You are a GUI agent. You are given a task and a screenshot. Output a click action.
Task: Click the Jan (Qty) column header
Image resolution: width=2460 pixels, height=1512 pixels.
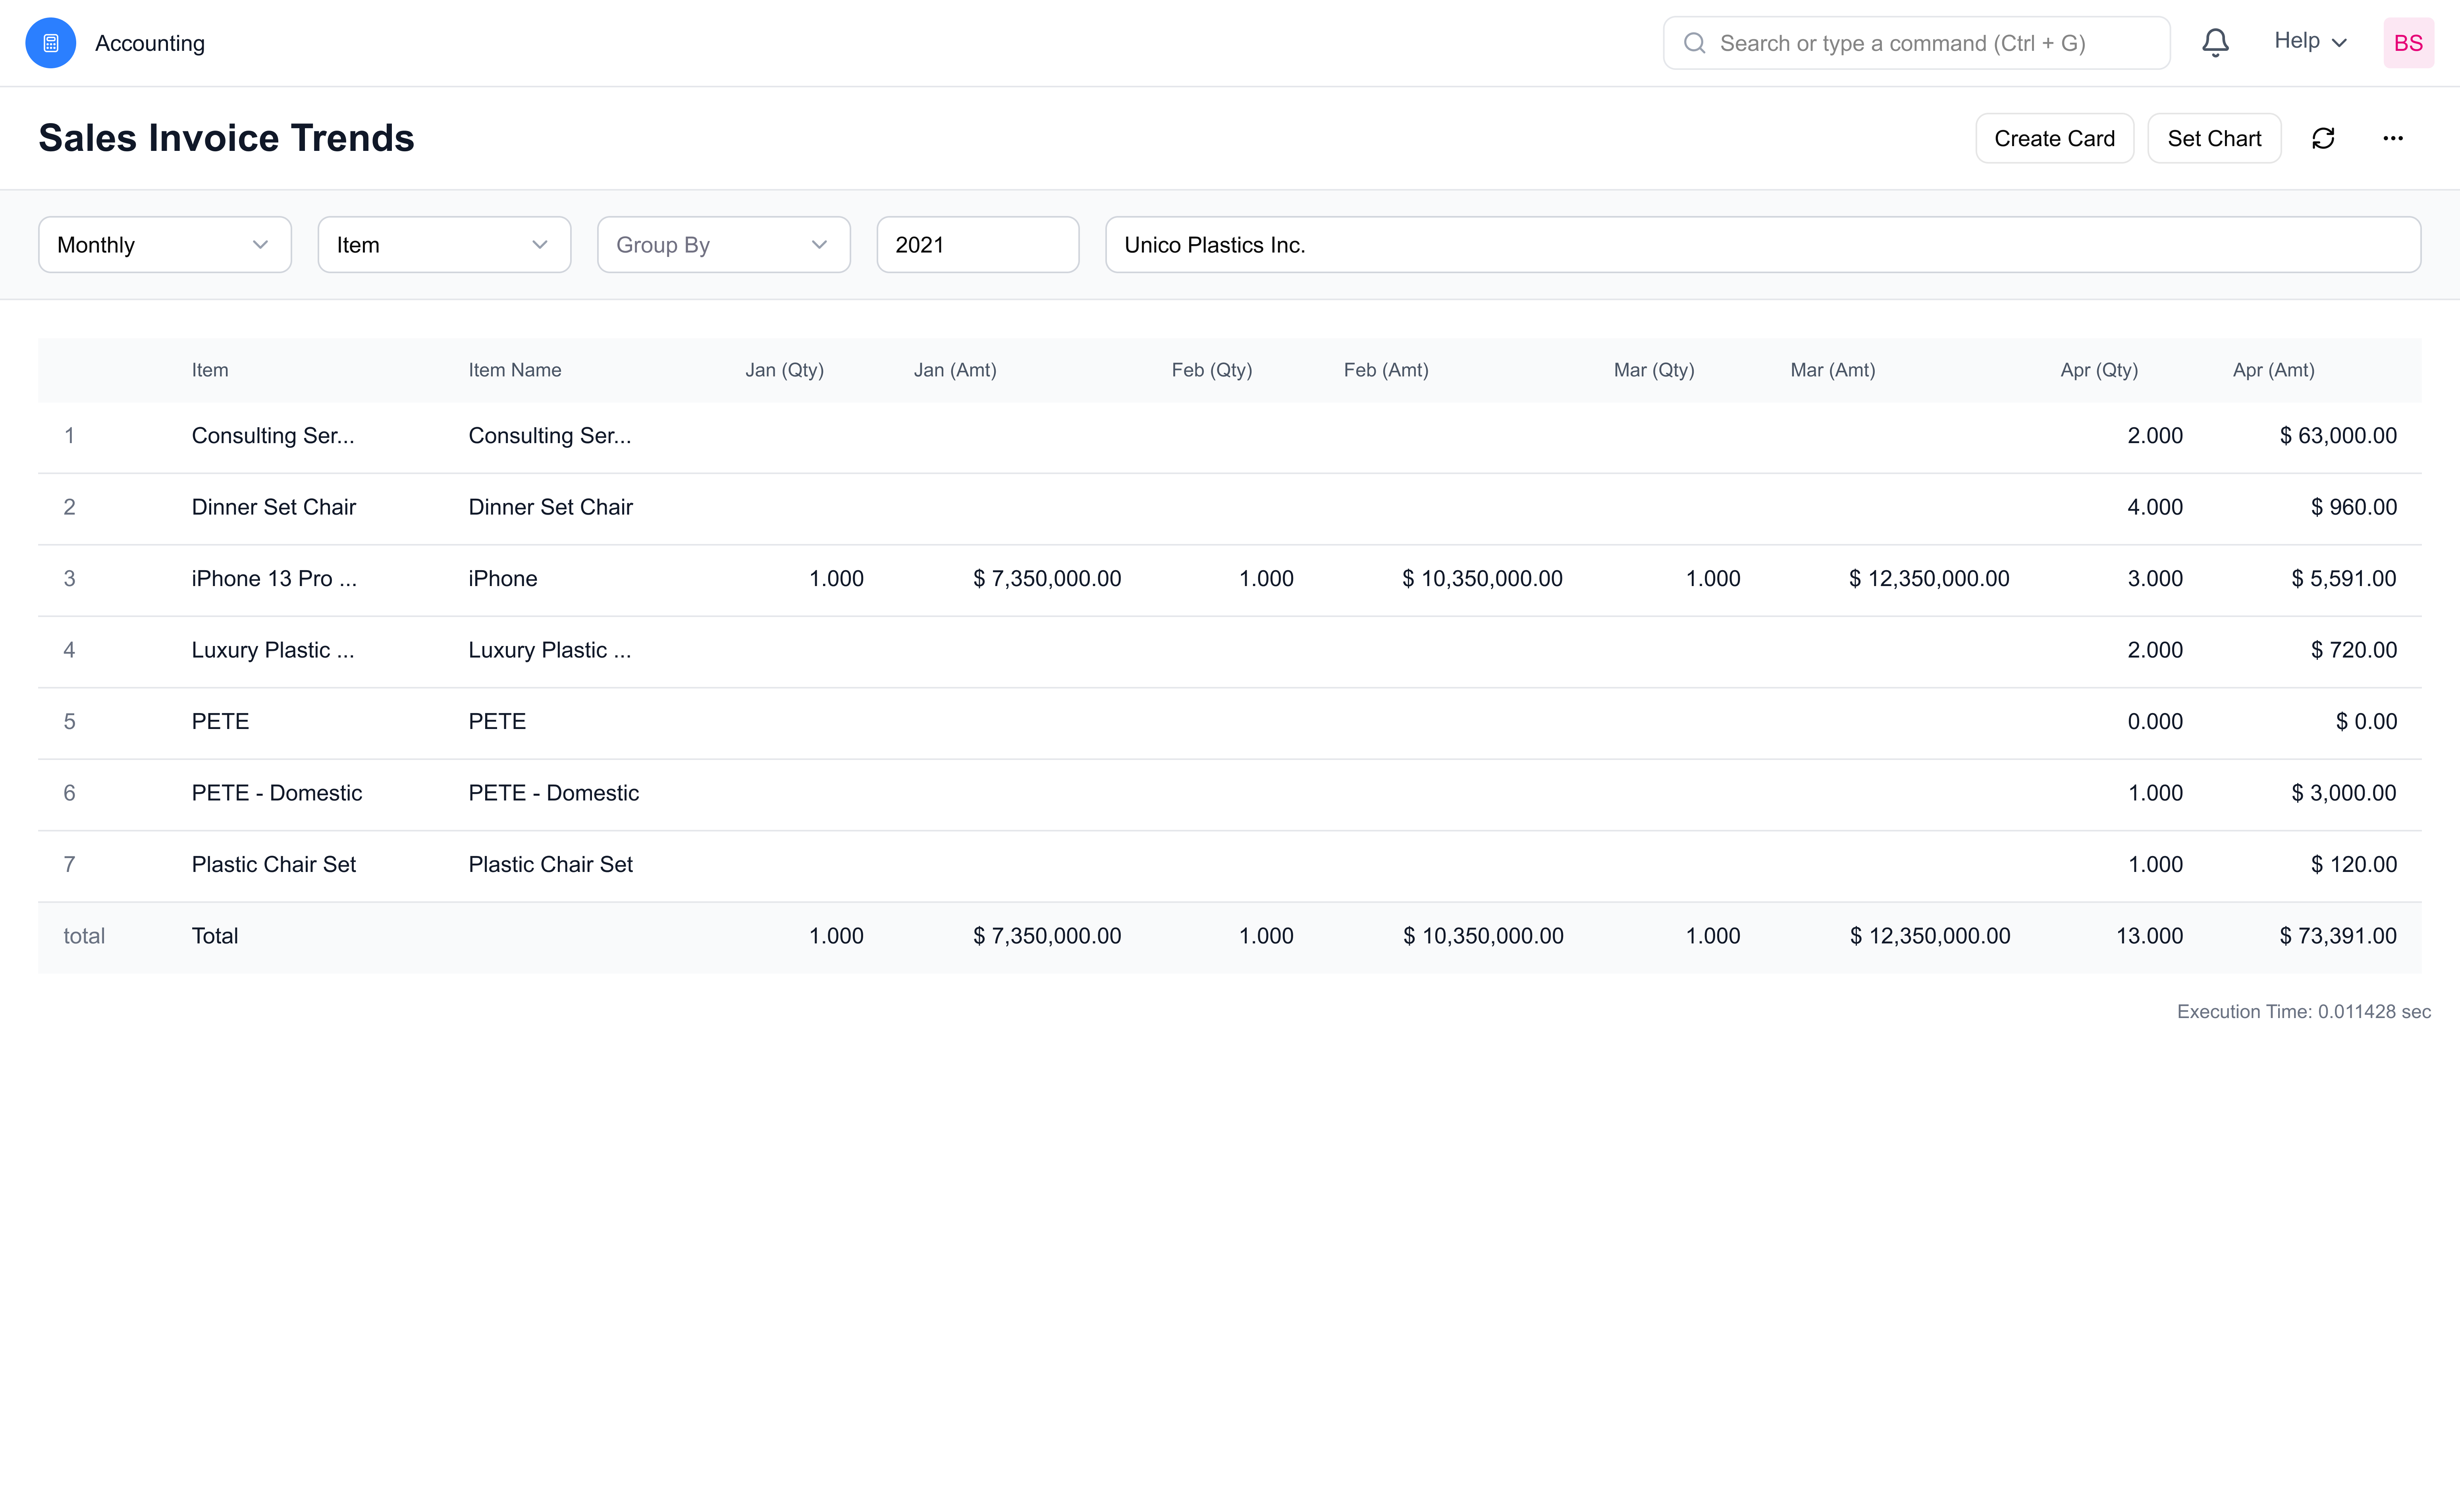click(784, 370)
